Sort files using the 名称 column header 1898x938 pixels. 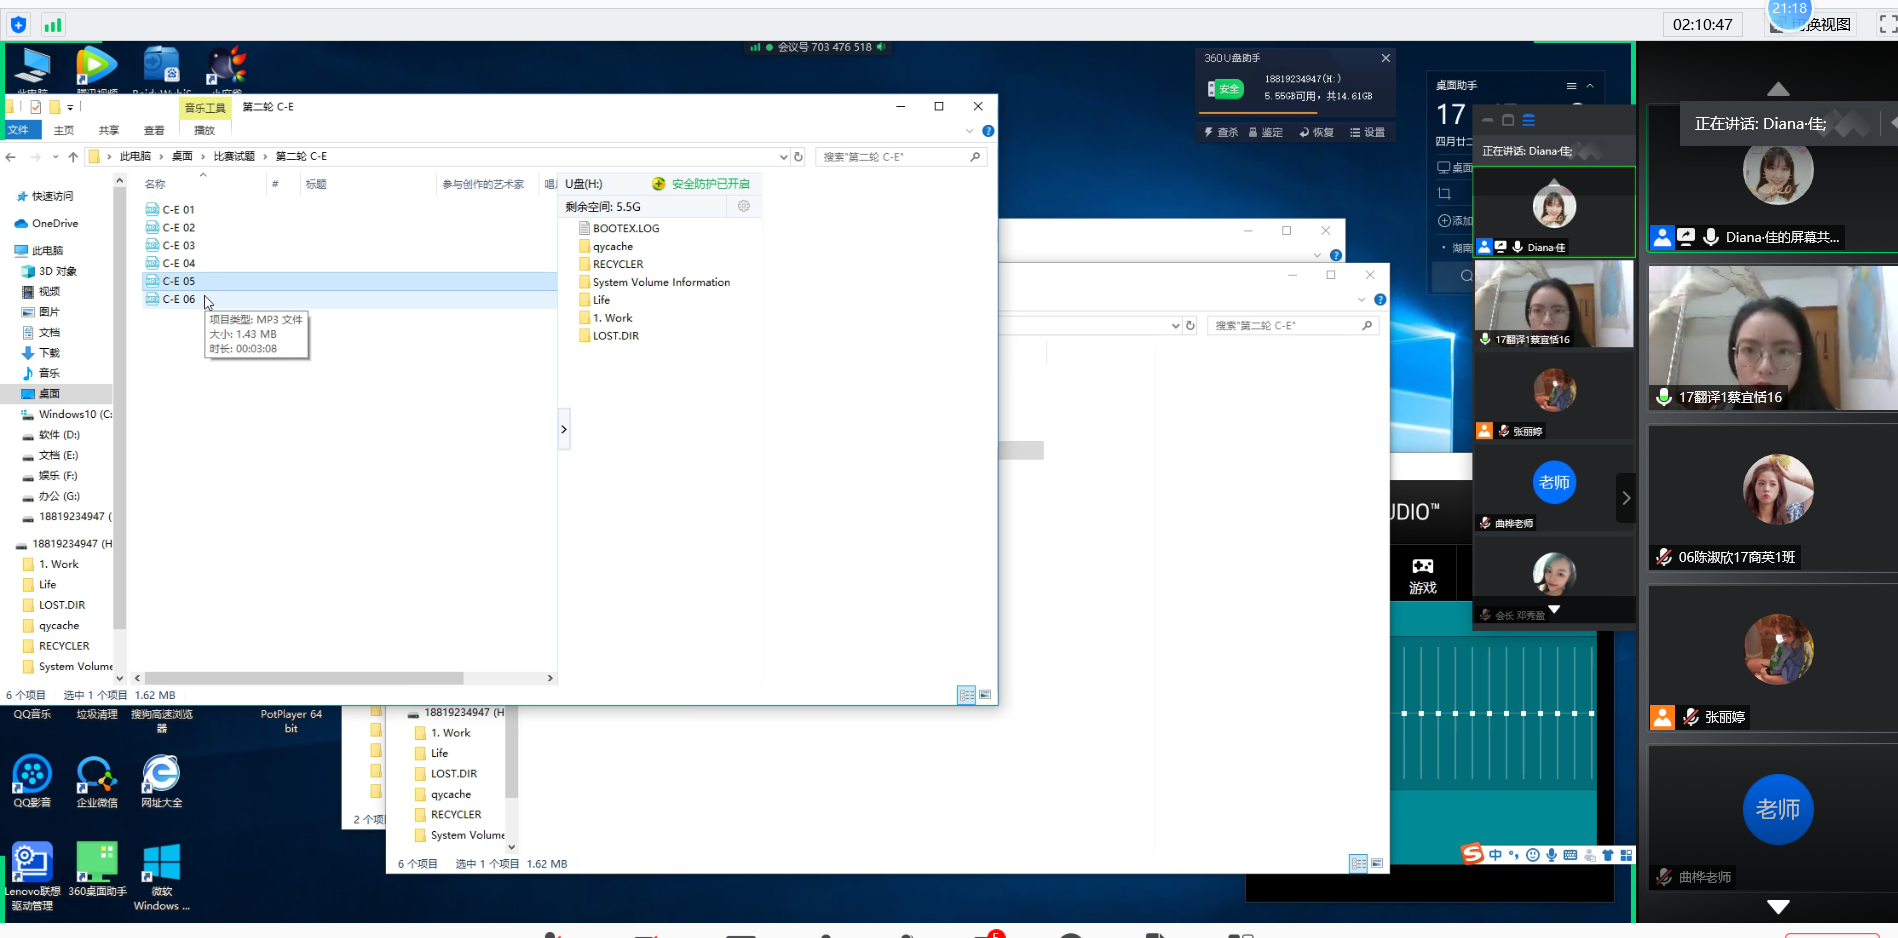coord(155,184)
